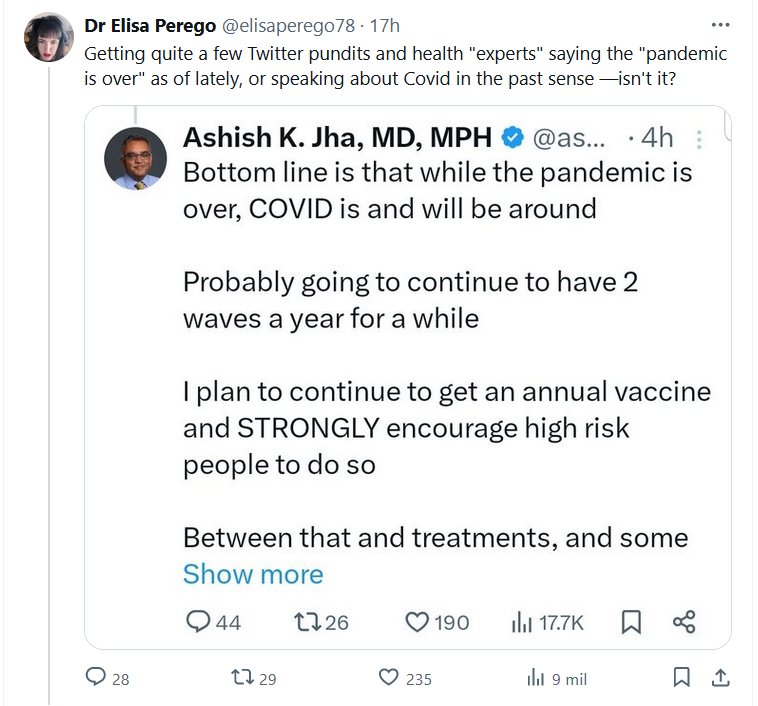Click the Ashish K. Jha, MD, MPH name
Screen dimensions: 758x706
337,139
